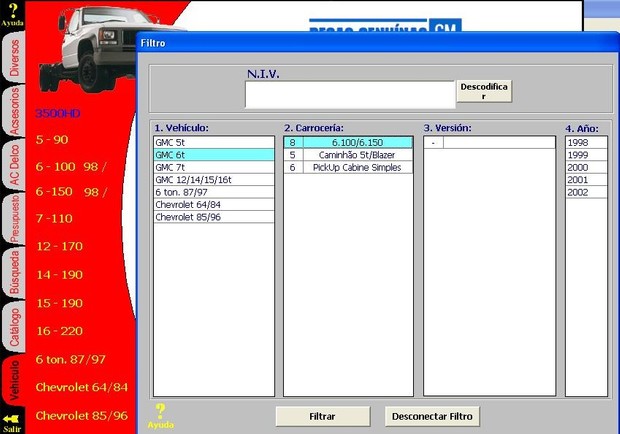Focus the N.I.V. input field

[350, 94]
